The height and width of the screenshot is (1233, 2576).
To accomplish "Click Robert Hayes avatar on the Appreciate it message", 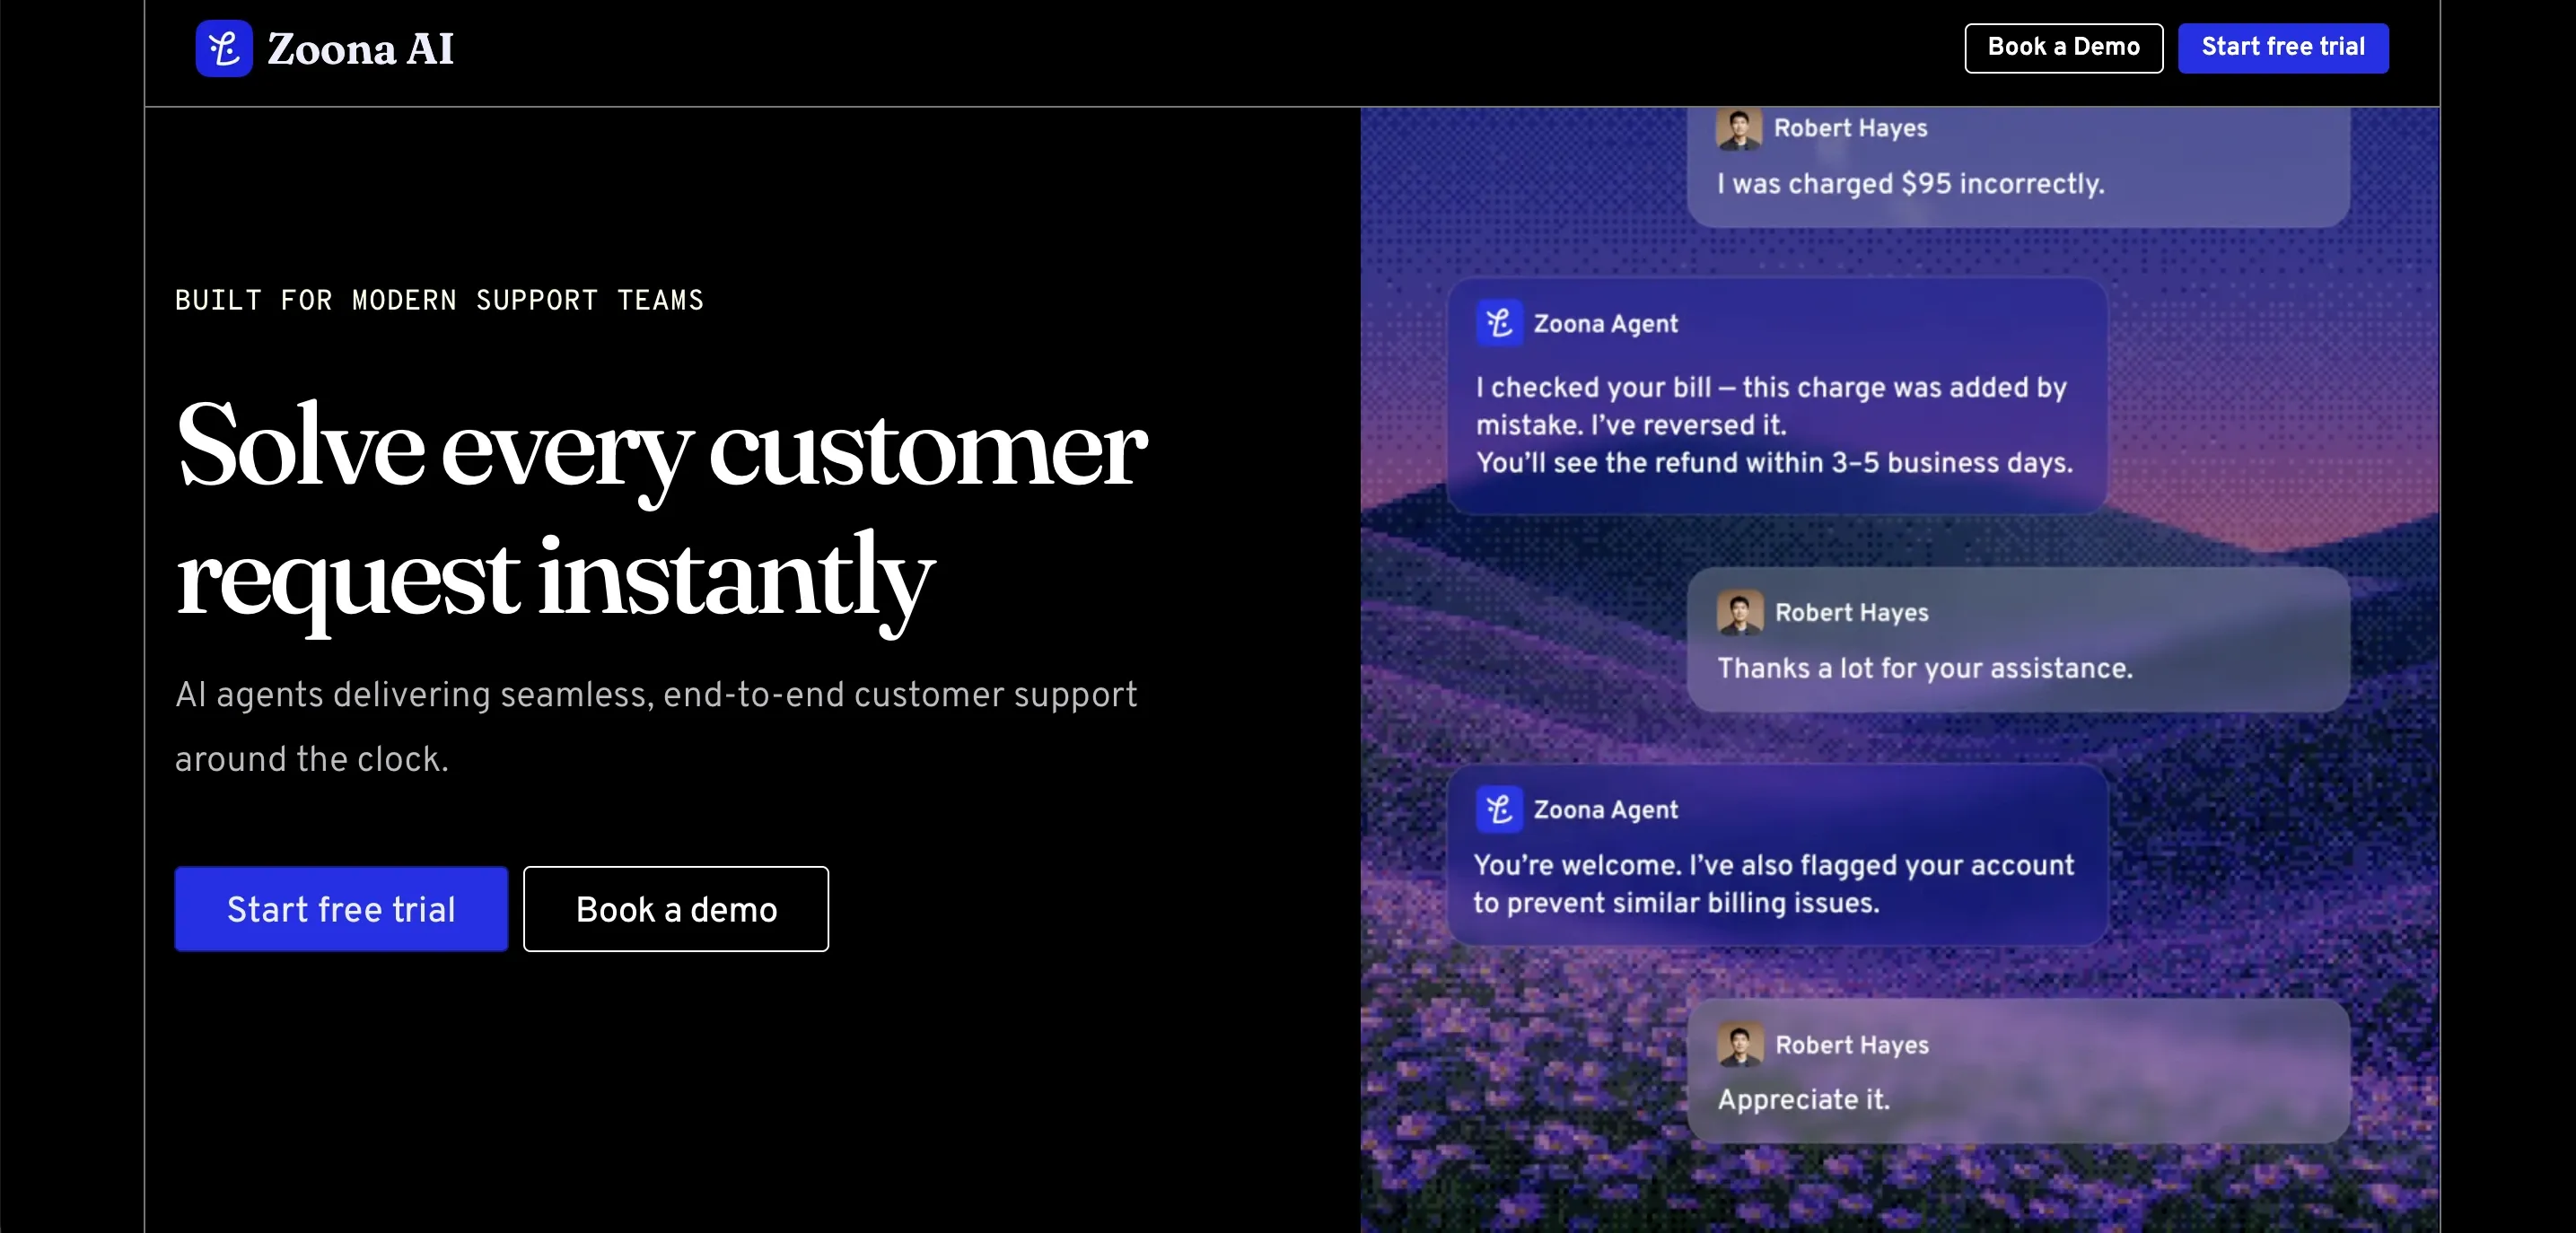I will 1740,1044.
